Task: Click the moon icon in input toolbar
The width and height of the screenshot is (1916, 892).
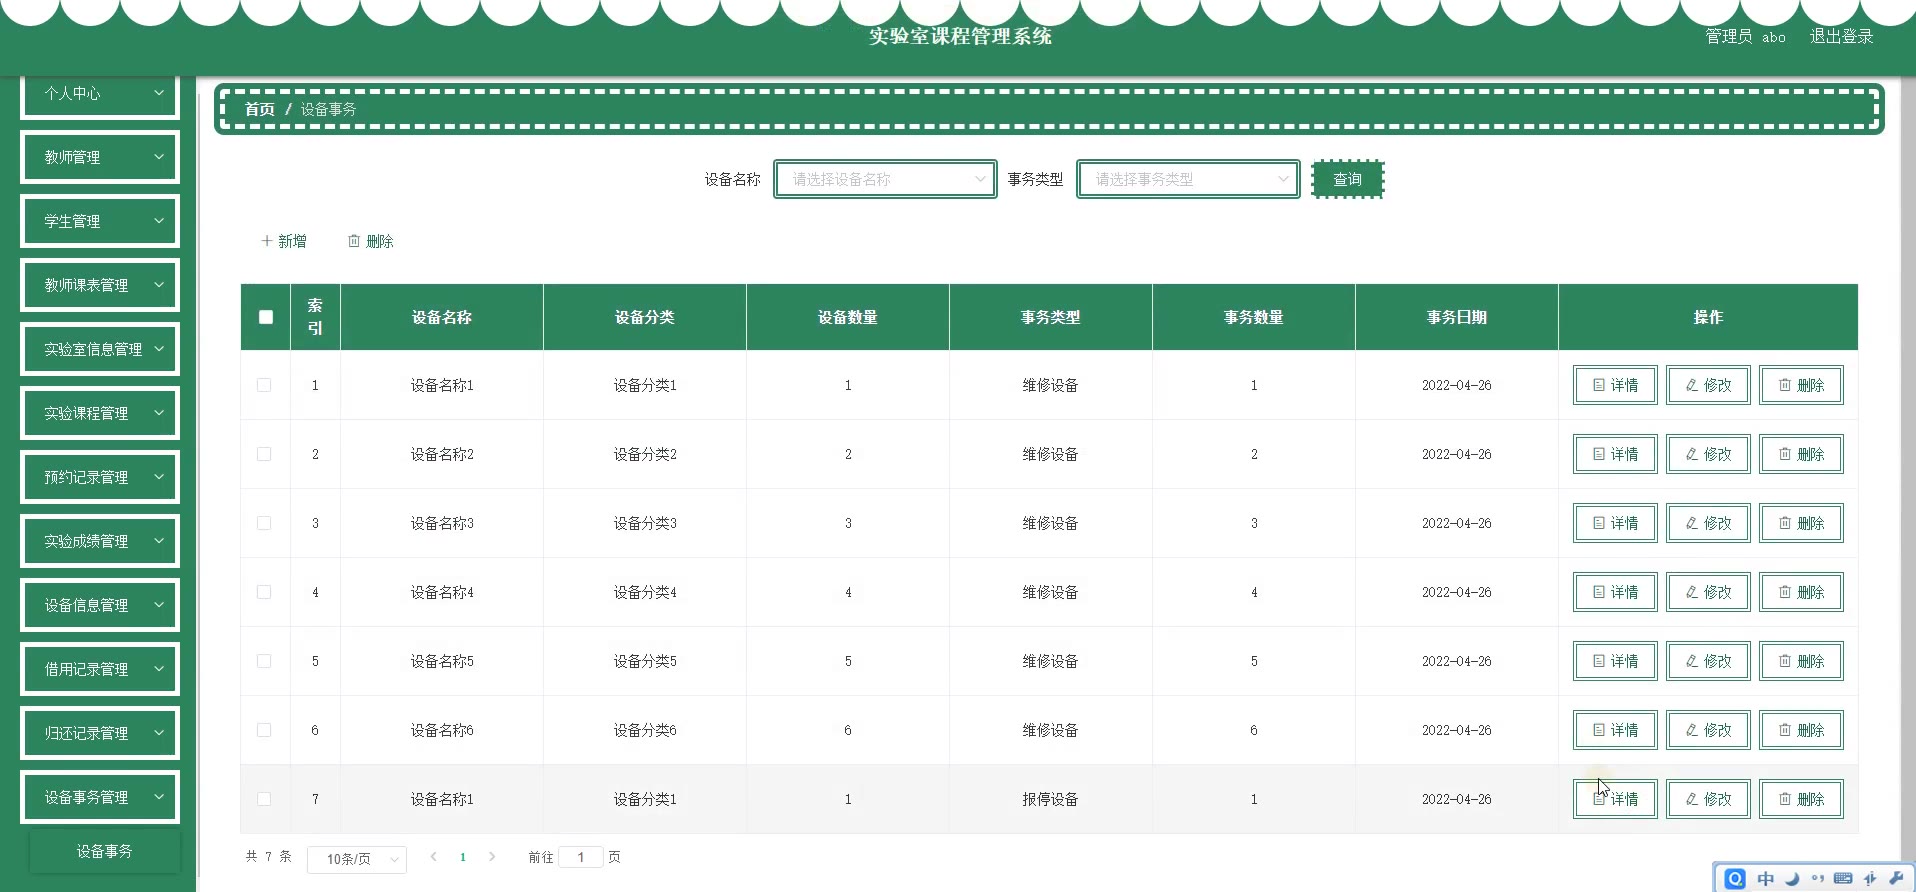Action: 1792,879
